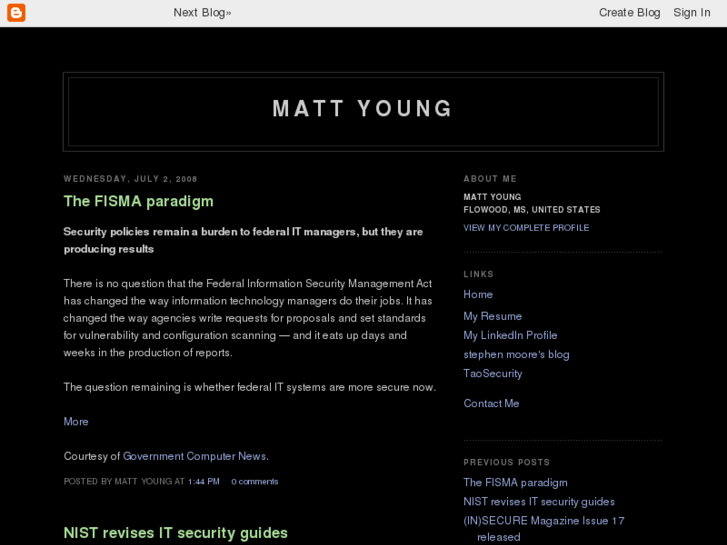Open the Create Blog link
727x545 pixels.
[x=629, y=13]
